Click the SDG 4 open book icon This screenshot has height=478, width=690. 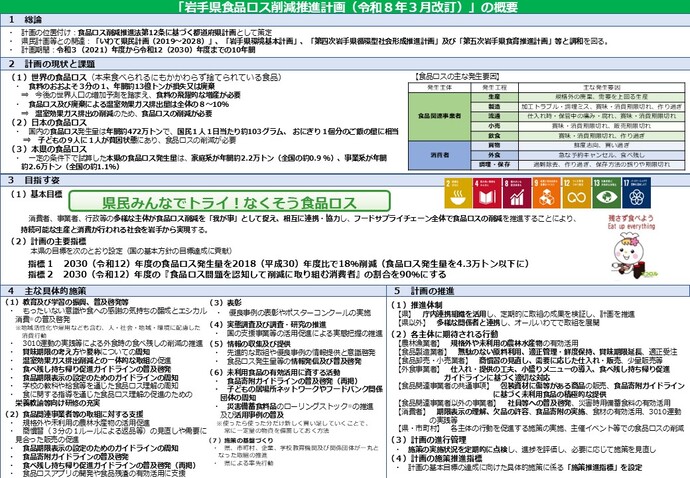point(488,193)
